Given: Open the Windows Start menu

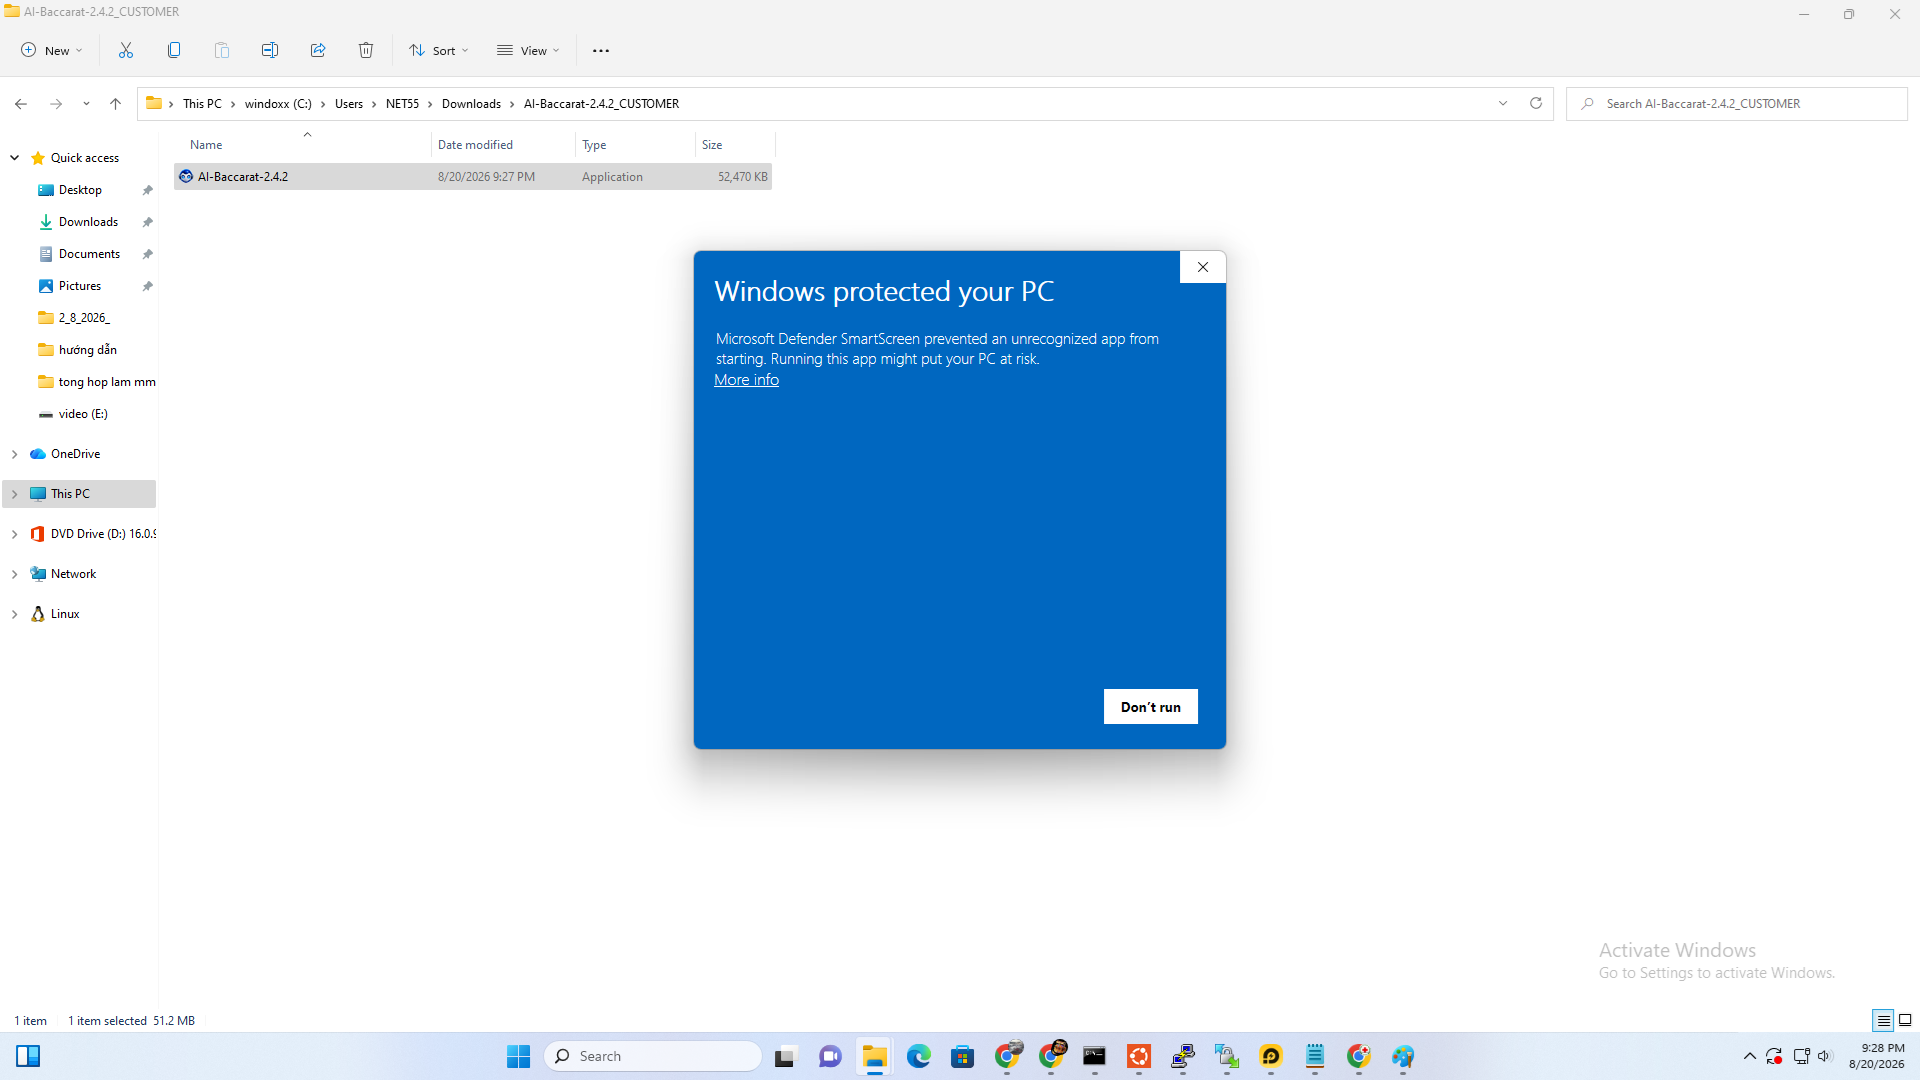Looking at the screenshot, I should 518,1056.
